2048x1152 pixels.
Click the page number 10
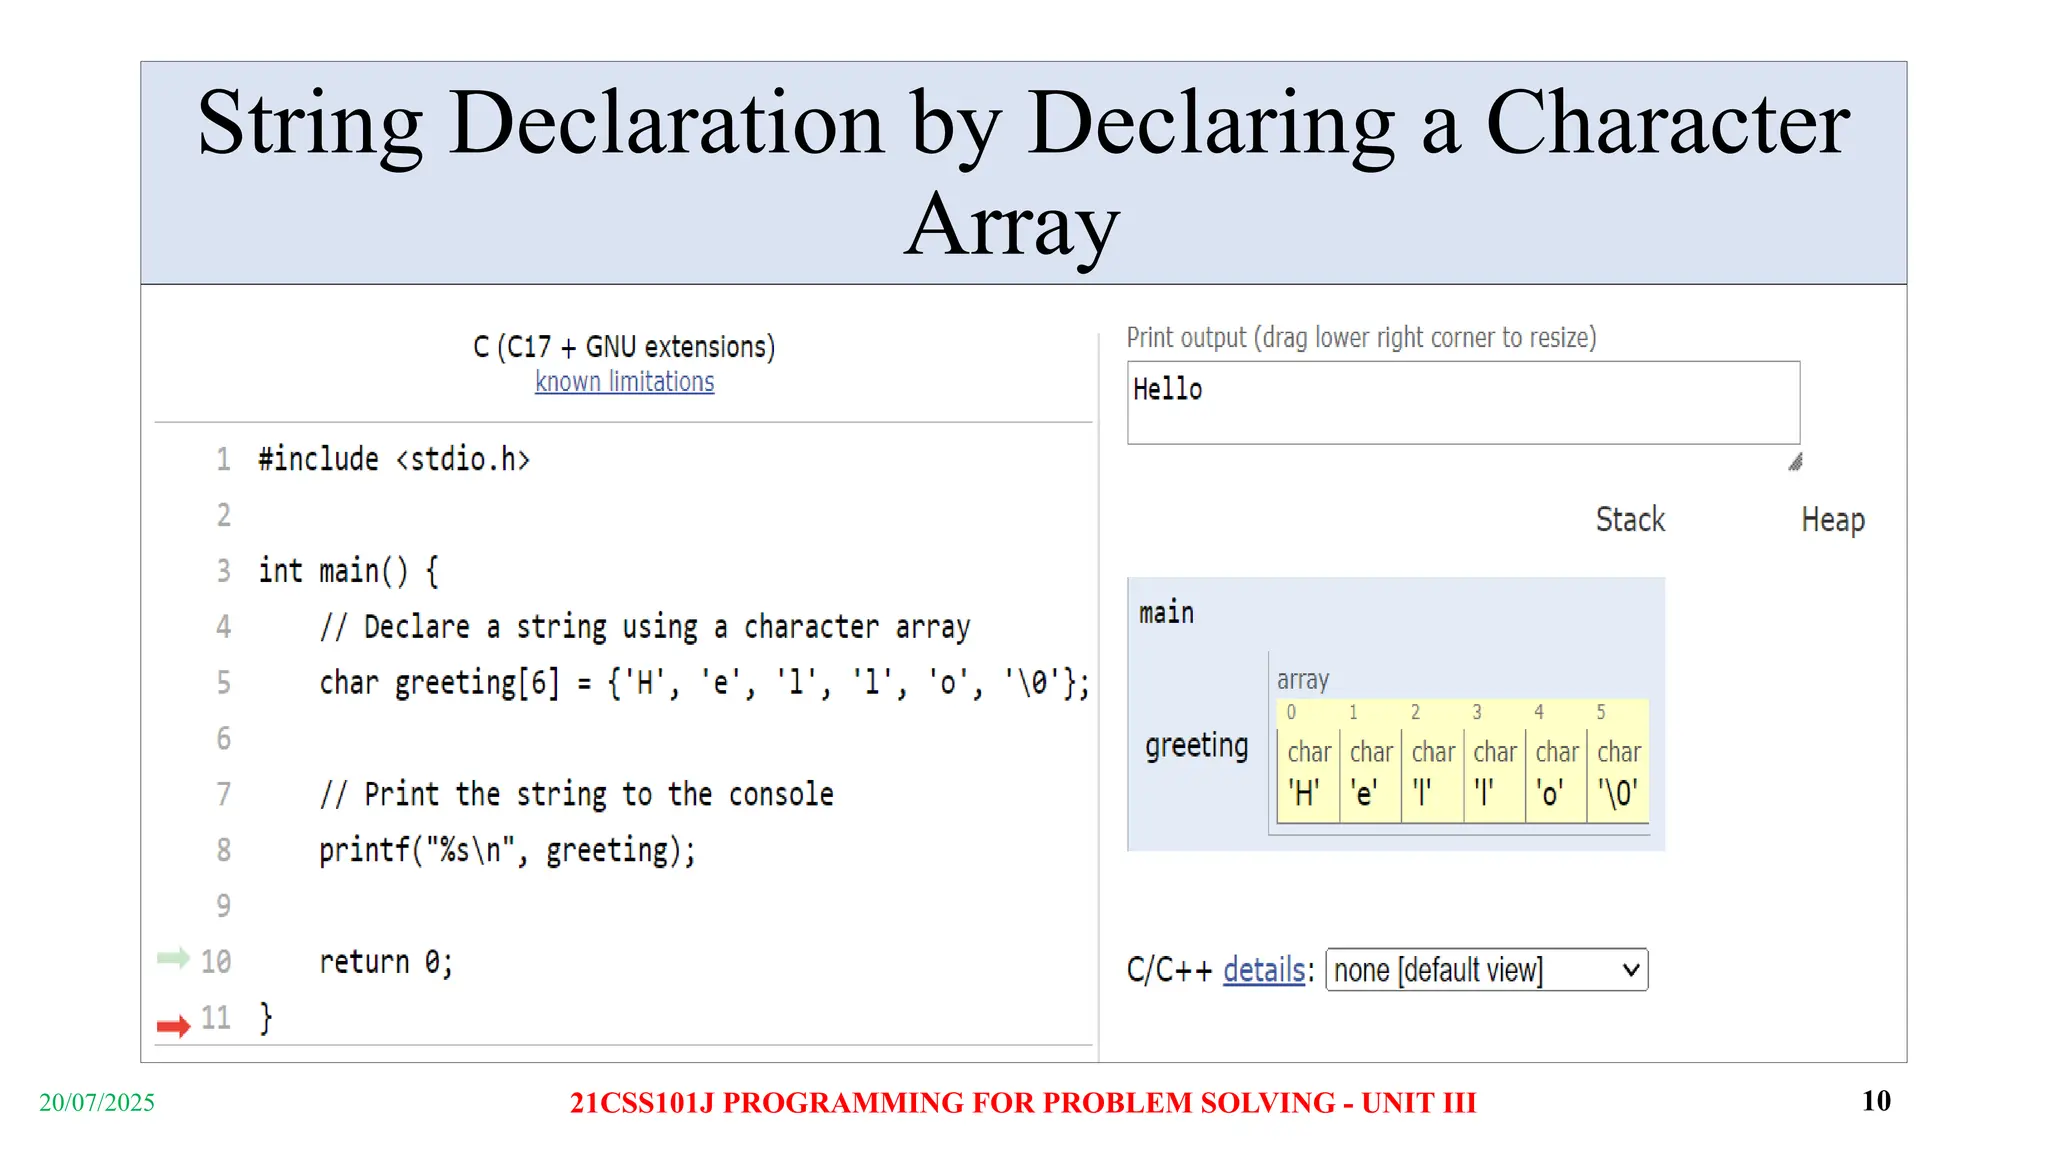coord(1876,1101)
